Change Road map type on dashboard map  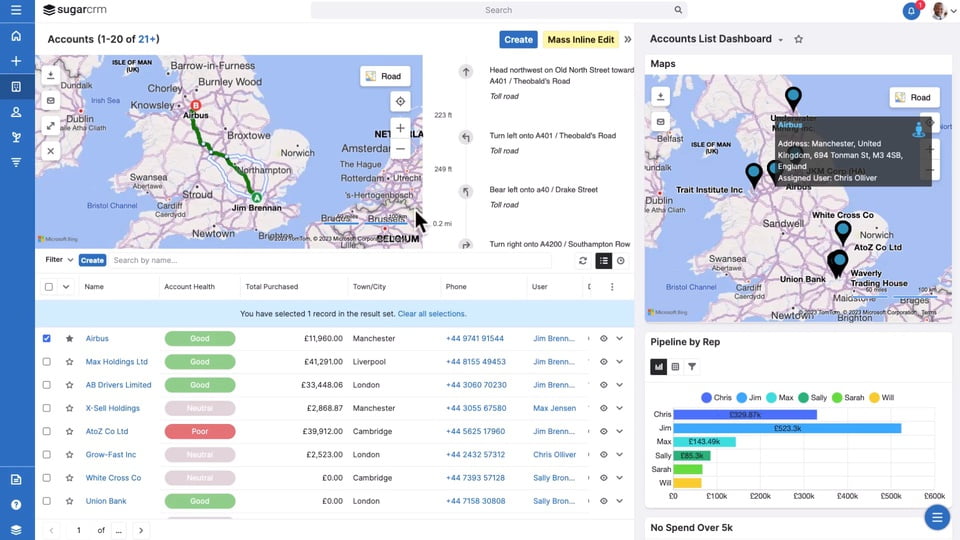pos(914,97)
